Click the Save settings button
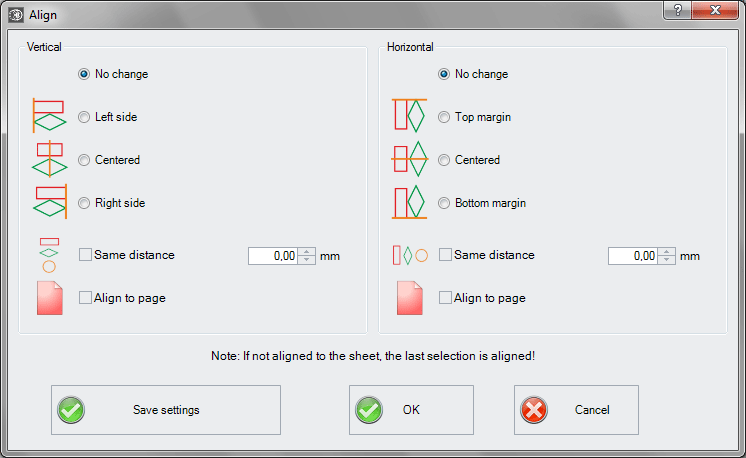 [166, 410]
